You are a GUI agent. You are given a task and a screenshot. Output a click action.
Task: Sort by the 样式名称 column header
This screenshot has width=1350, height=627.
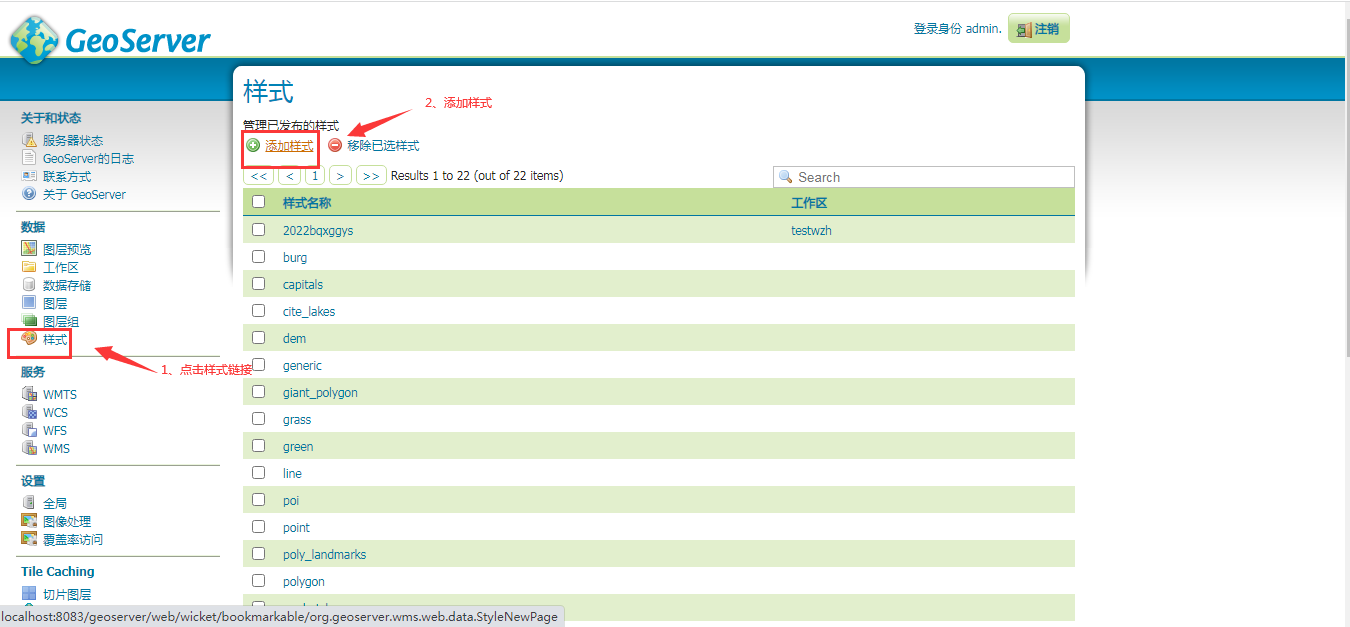click(307, 203)
